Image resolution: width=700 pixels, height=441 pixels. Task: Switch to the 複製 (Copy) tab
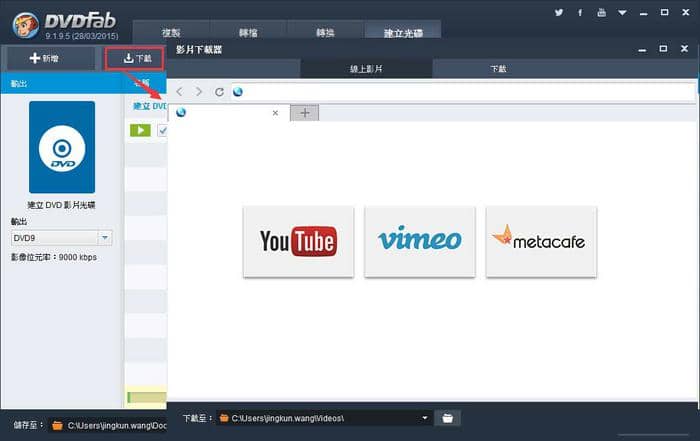[x=171, y=32]
